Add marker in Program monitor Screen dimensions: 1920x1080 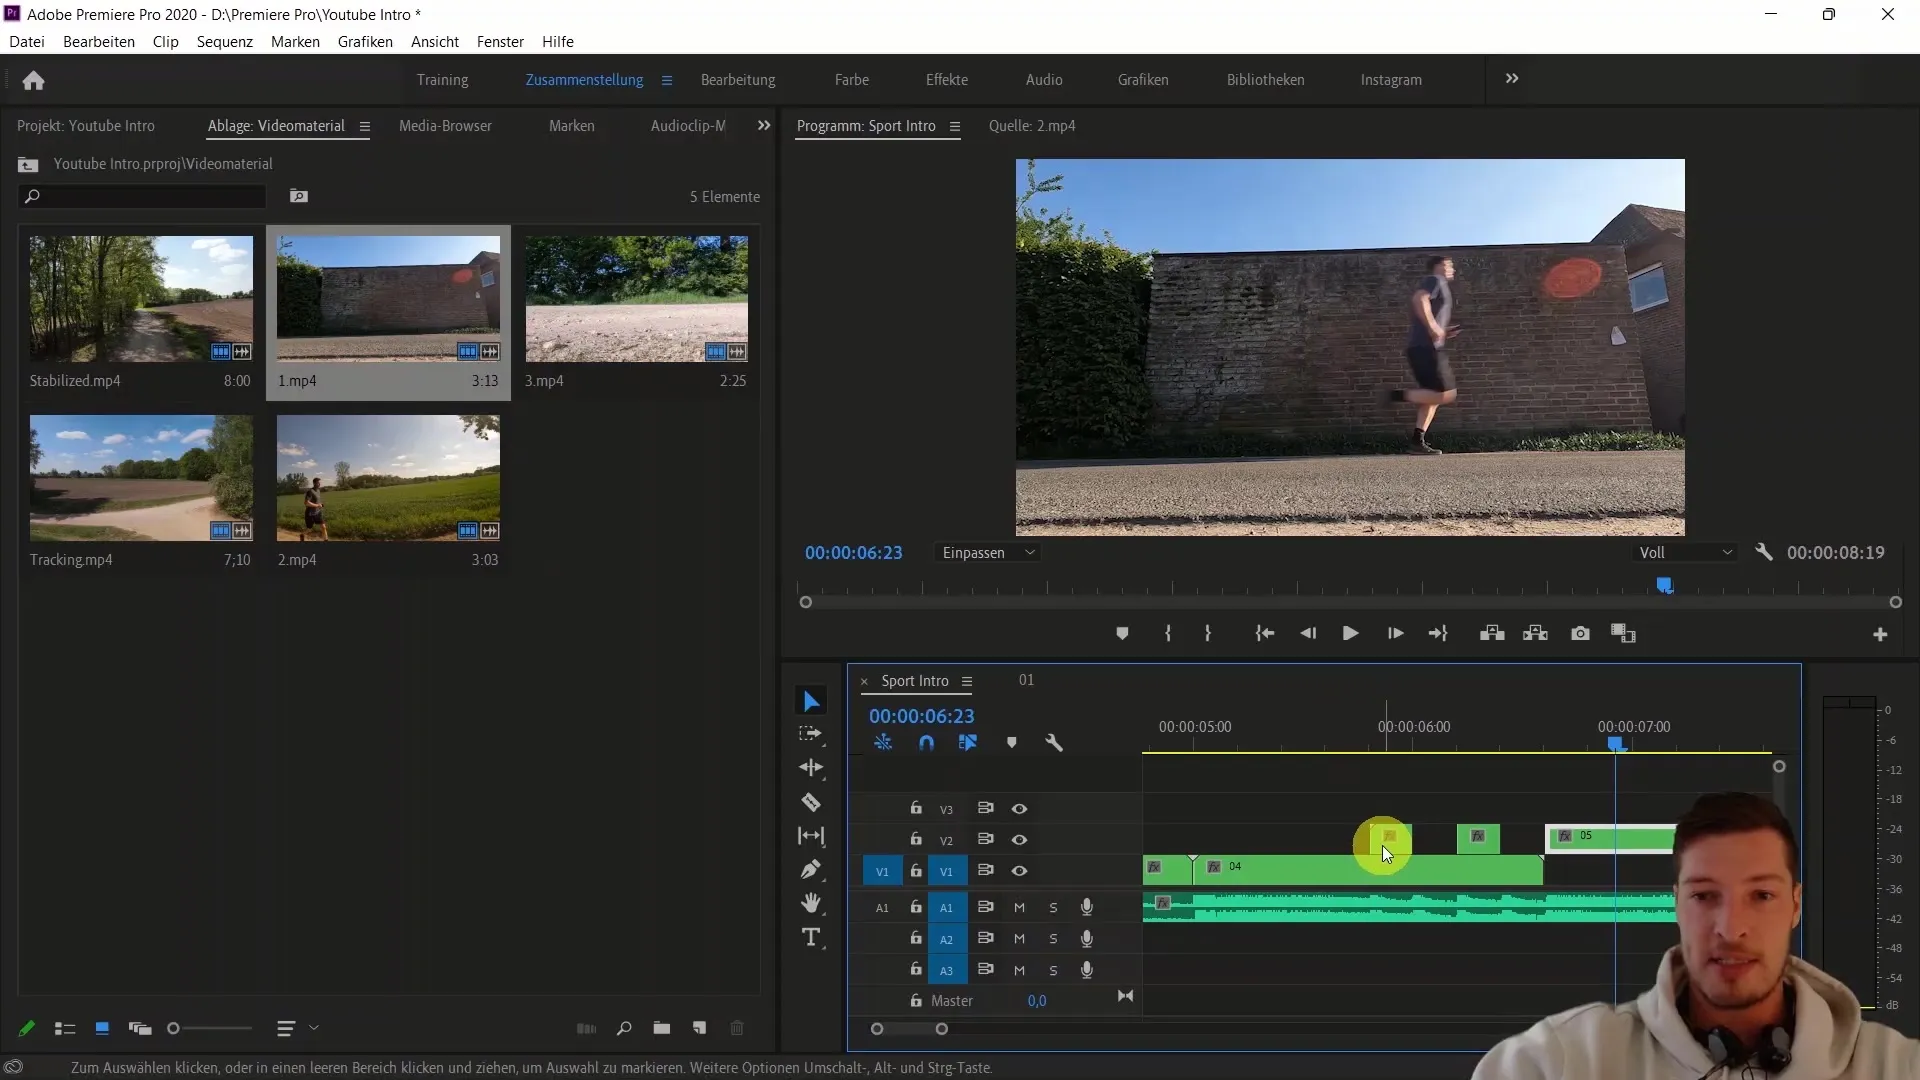(1122, 634)
